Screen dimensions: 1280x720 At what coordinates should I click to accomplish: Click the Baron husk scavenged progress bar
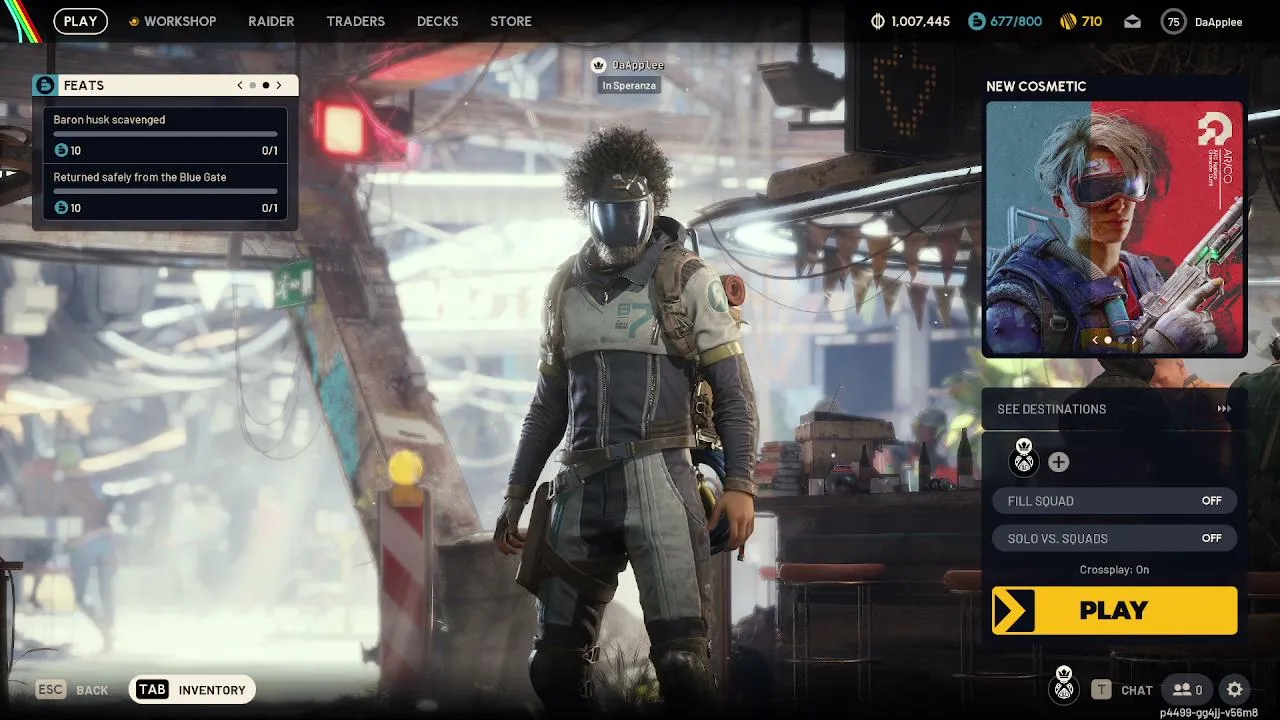pos(166,134)
